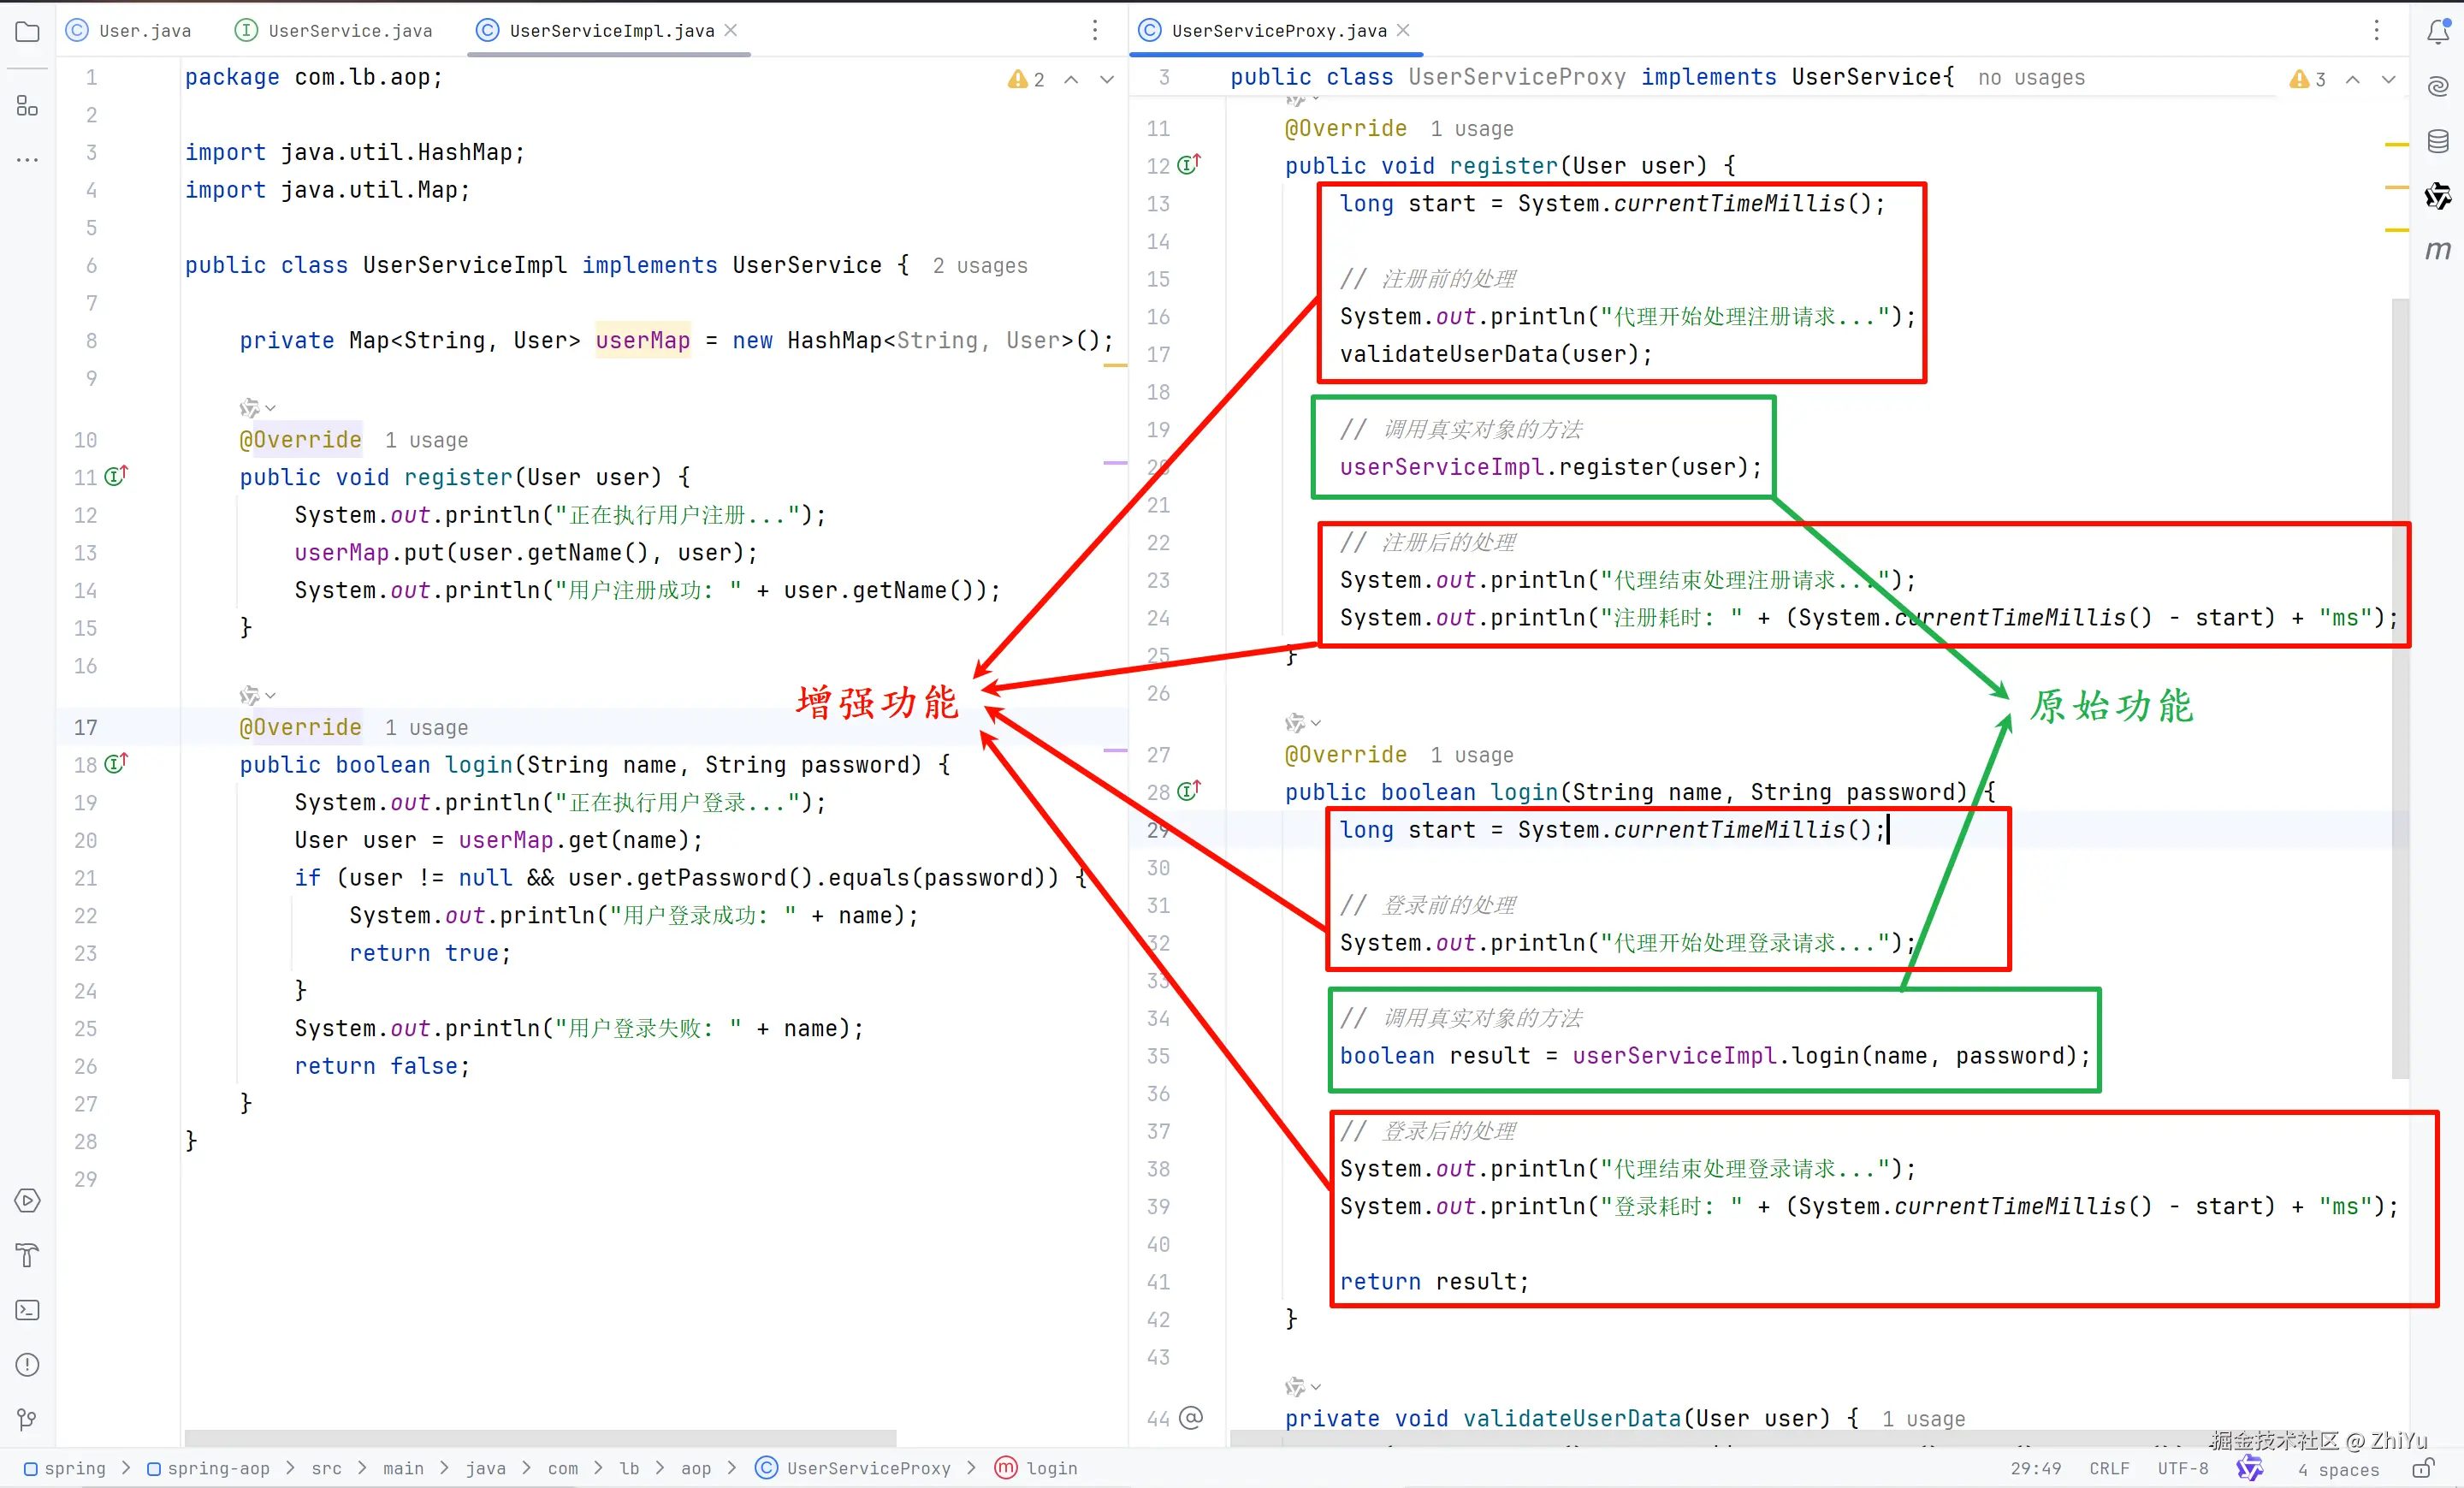Open the CRLF line separator selector
This screenshot has height=1488, width=2464.
pyautogui.click(x=2108, y=1469)
